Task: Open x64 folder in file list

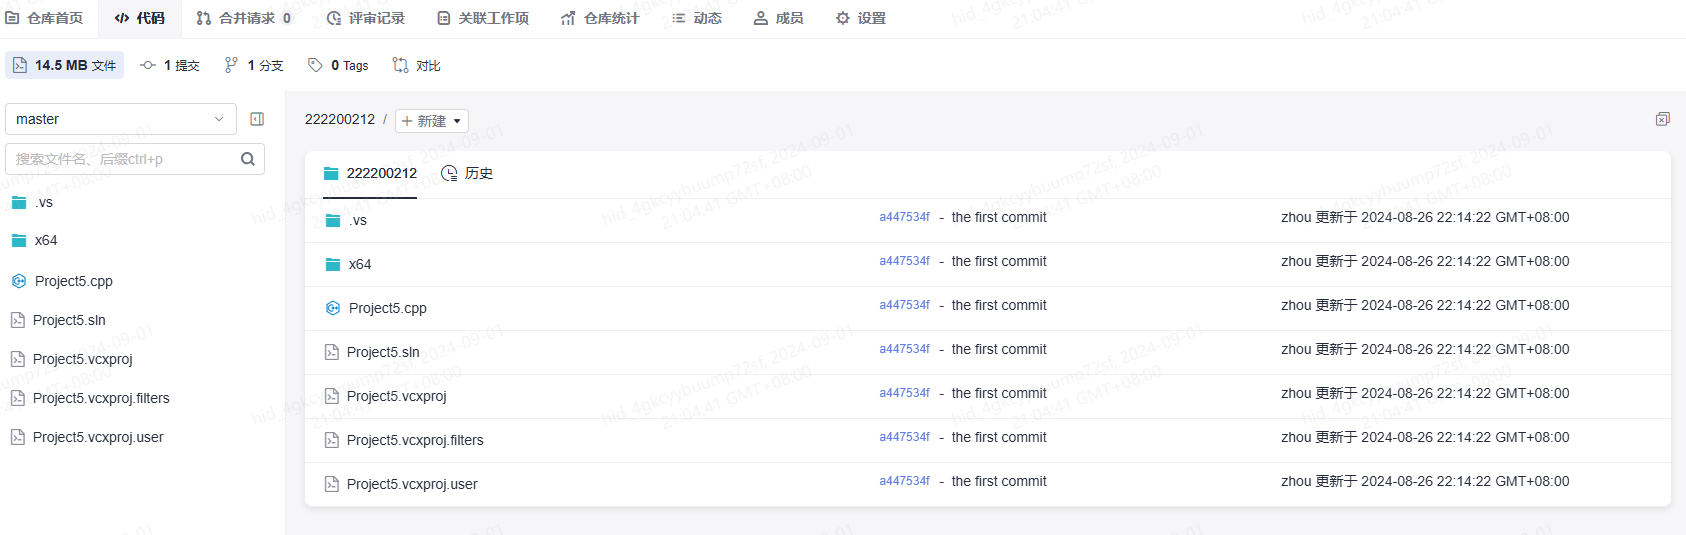Action: pos(360,264)
